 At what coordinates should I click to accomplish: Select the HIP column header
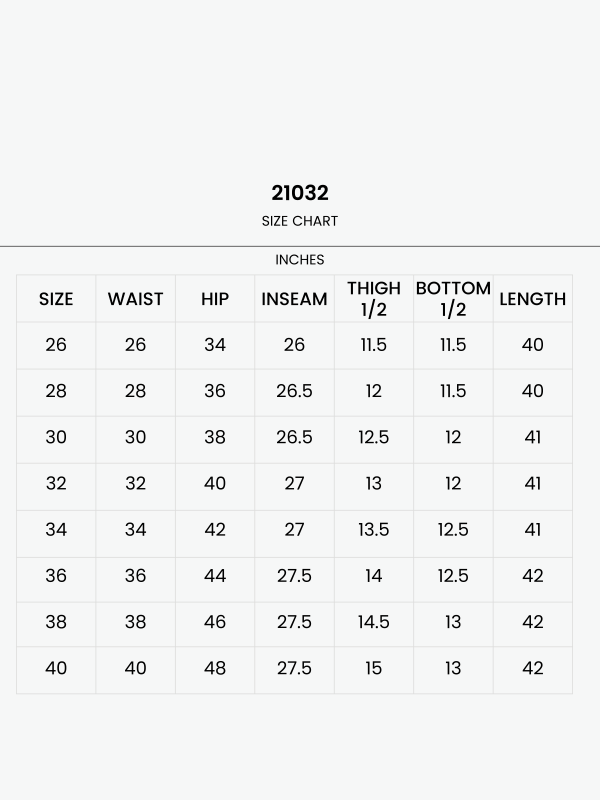[215, 299]
